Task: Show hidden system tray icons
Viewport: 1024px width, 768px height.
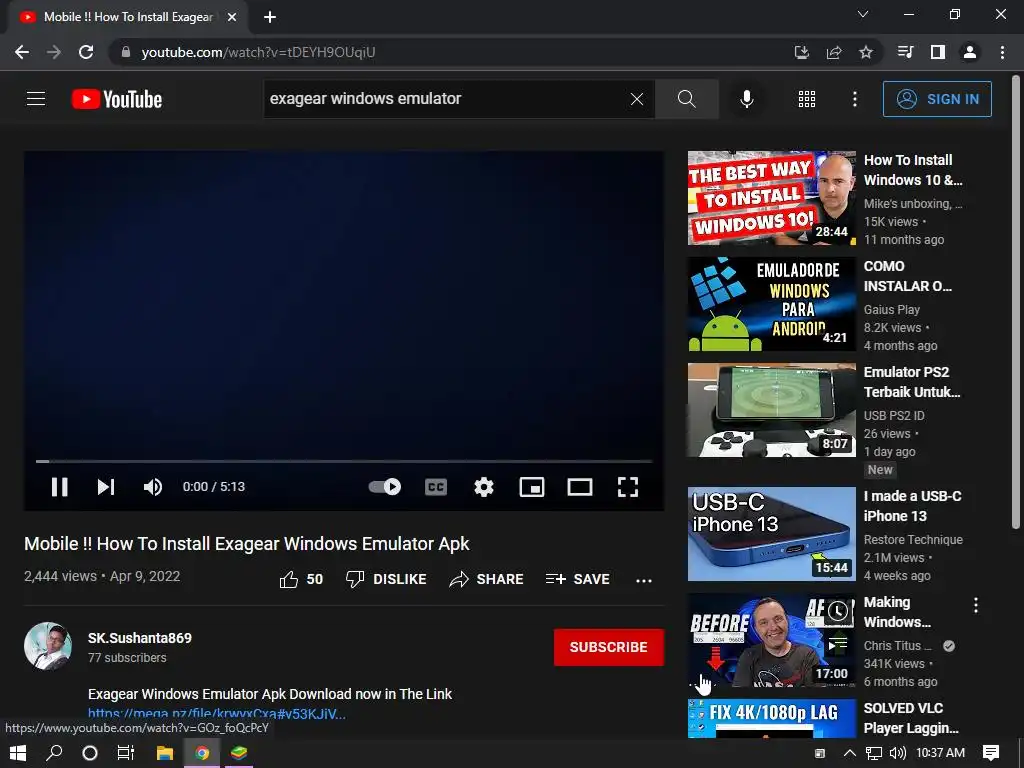Action: [x=850, y=753]
